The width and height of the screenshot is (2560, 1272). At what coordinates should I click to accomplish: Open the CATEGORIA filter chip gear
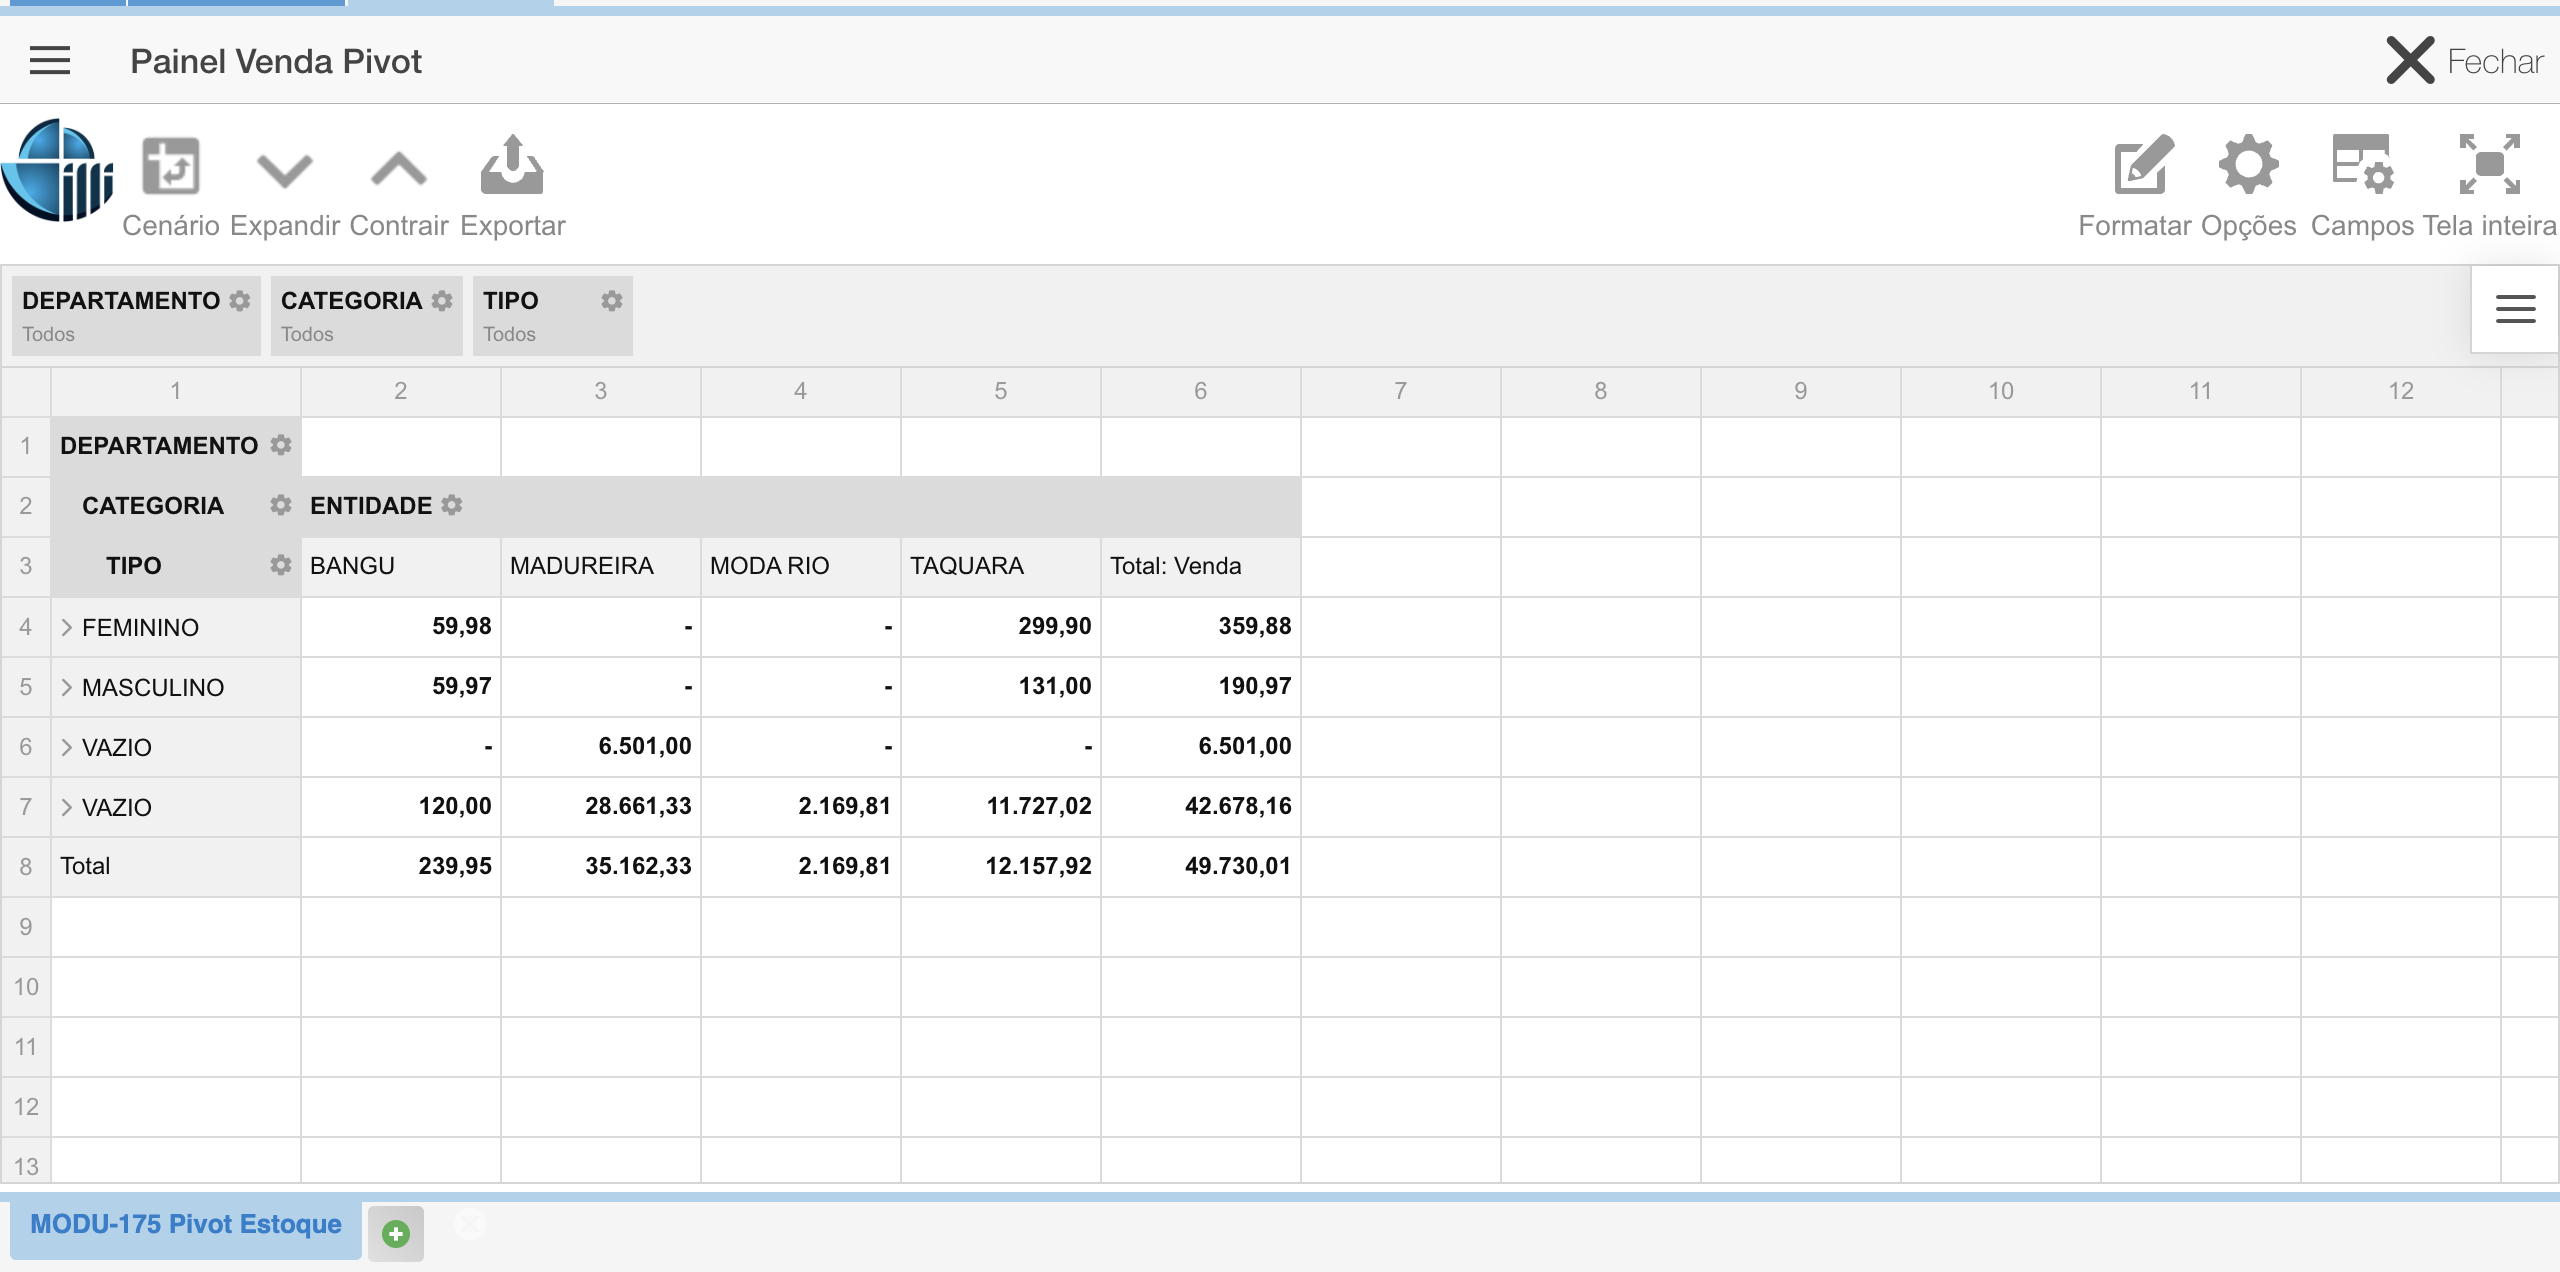(x=442, y=301)
